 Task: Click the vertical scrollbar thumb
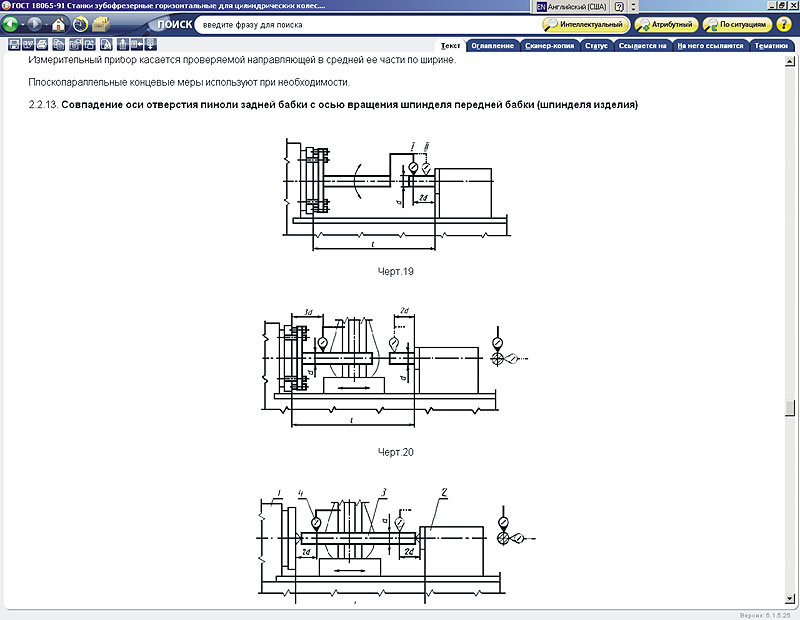790,408
